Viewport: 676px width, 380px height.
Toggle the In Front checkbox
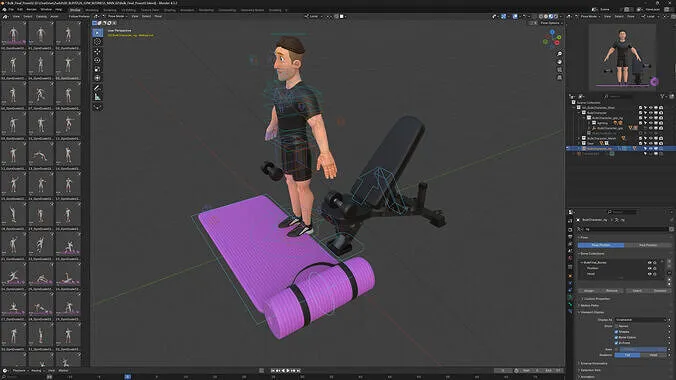pyautogui.click(x=617, y=343)
